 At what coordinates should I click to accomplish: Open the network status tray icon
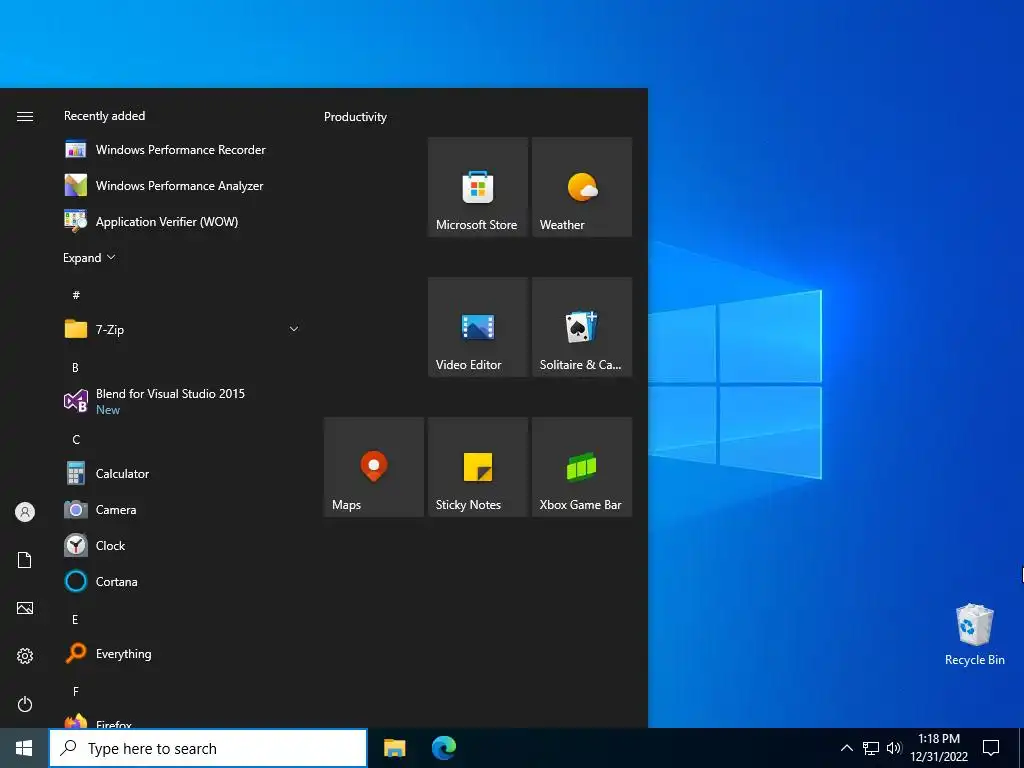coord(871,748)
